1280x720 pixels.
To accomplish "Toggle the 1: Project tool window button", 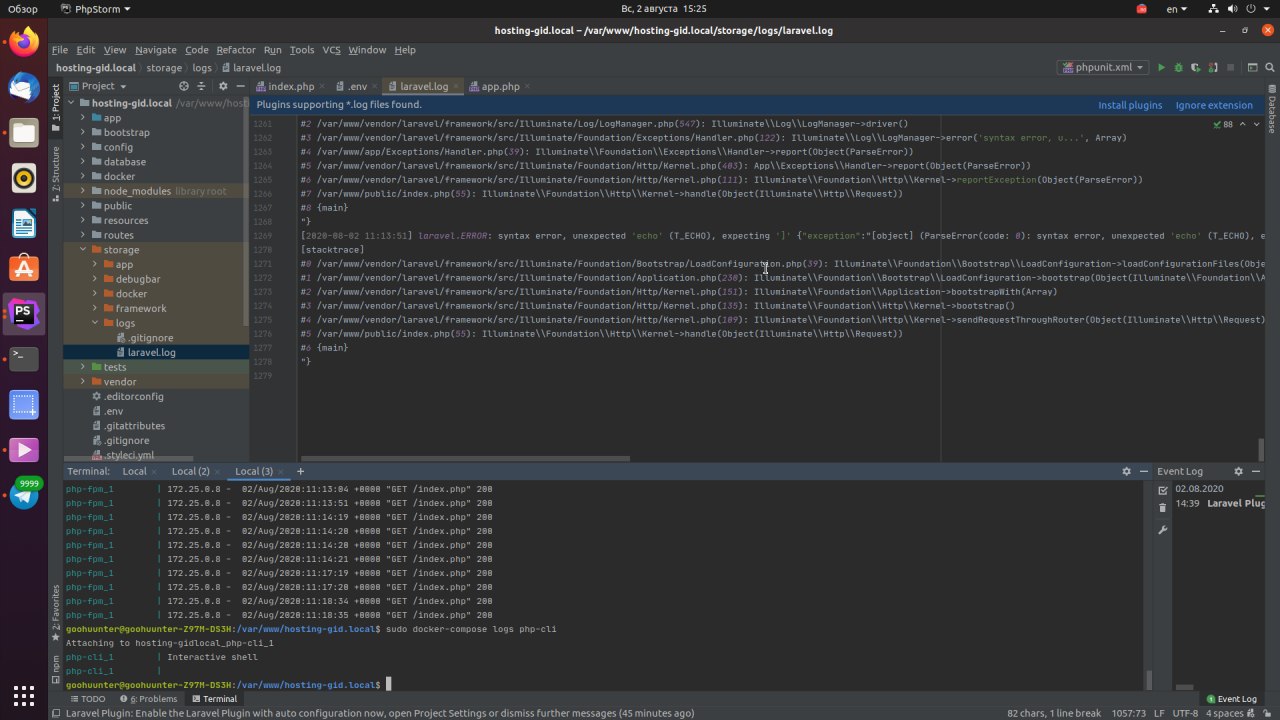I will tap(56, 104).
